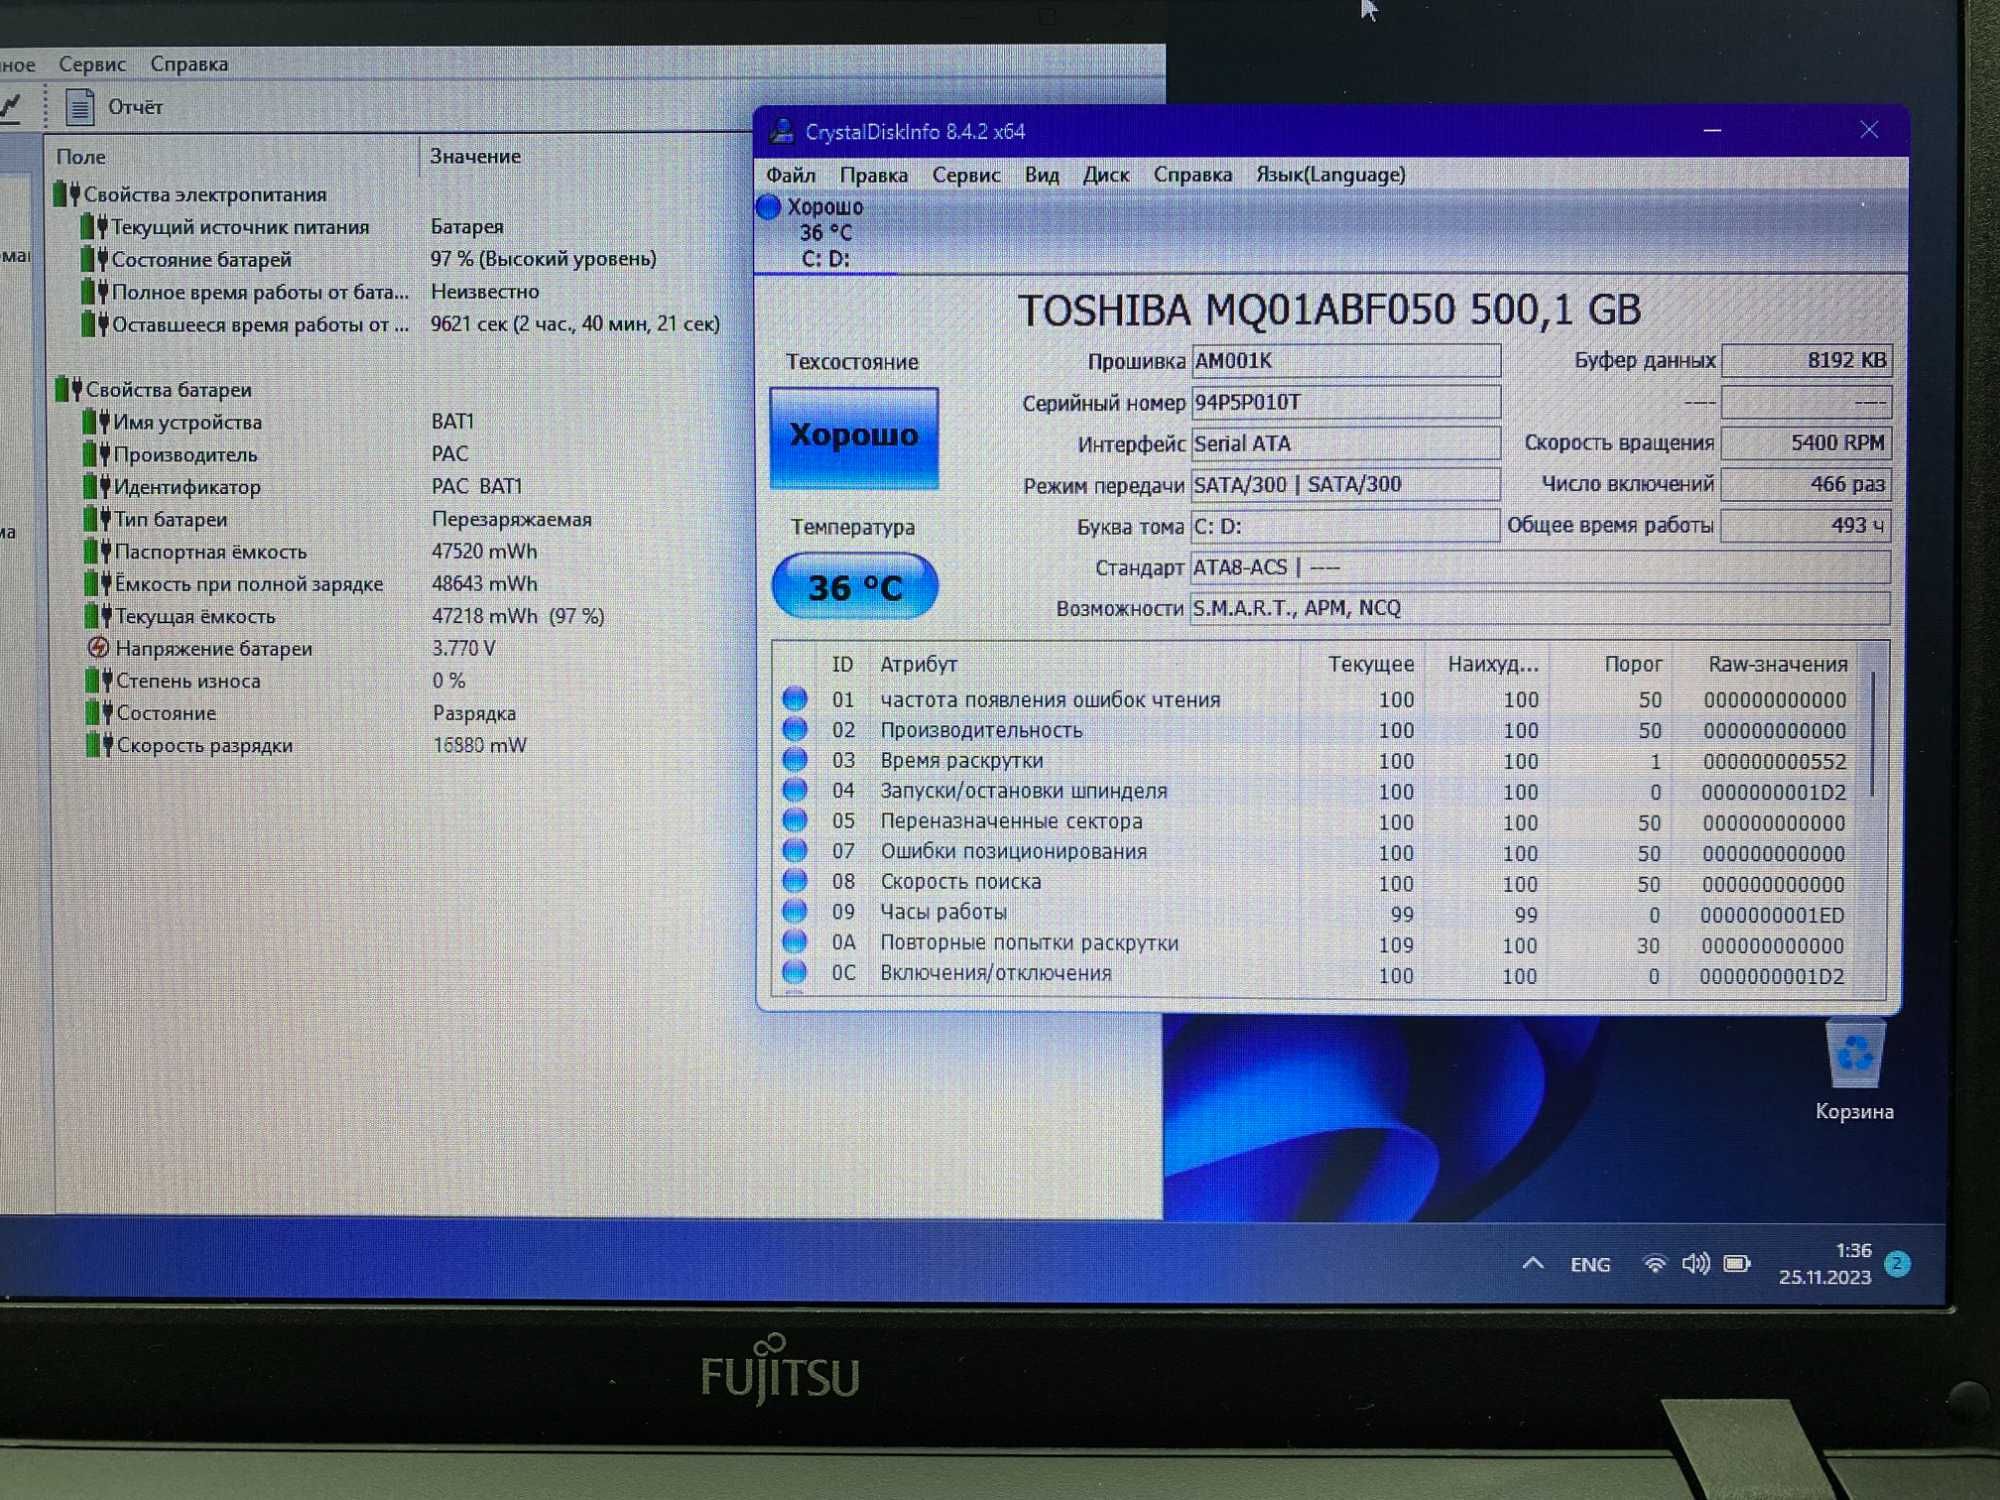Click the Корзина recycle bin desktop icon
This screenshot has height=1500, width=2000.
coord(1855,1071)
